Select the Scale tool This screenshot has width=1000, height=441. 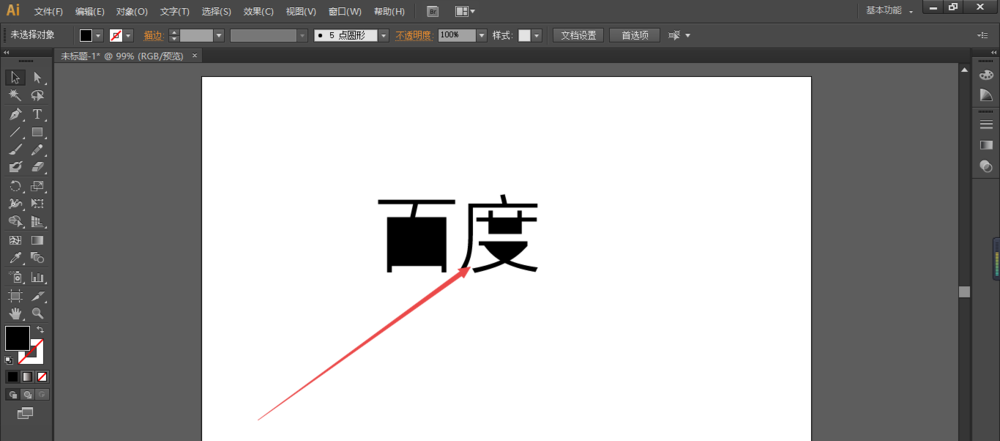click(x=37, y=186)
